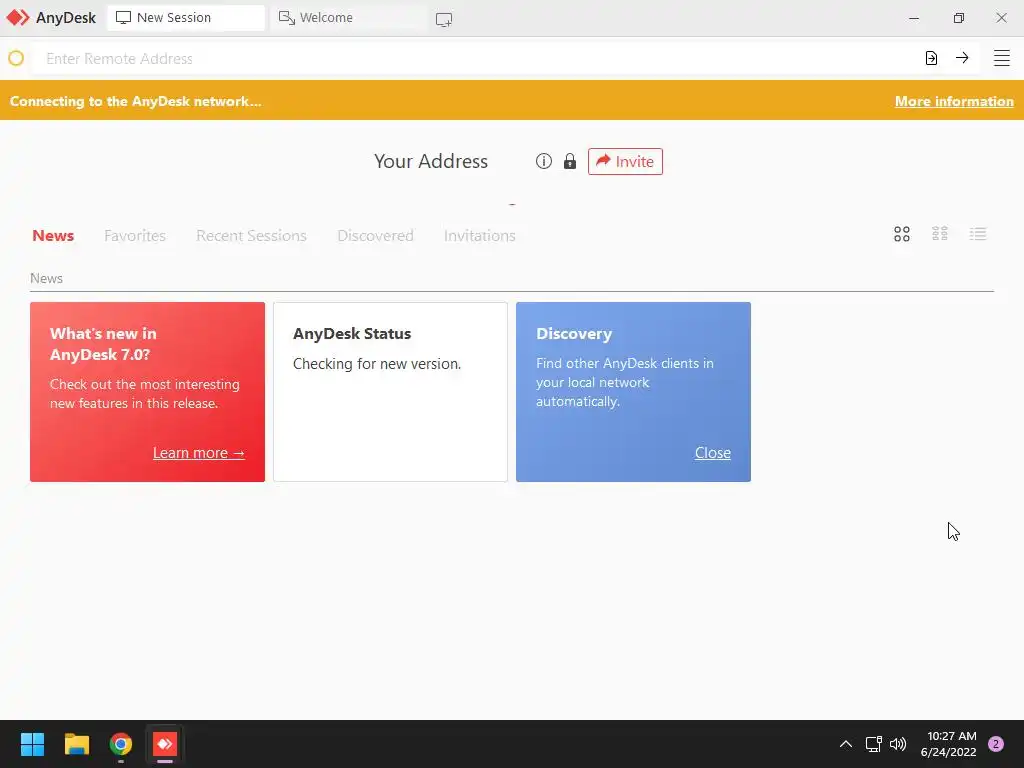Open notification center badge
The width and height of the screenshot is (1024, 768).
tap(995, 744)
